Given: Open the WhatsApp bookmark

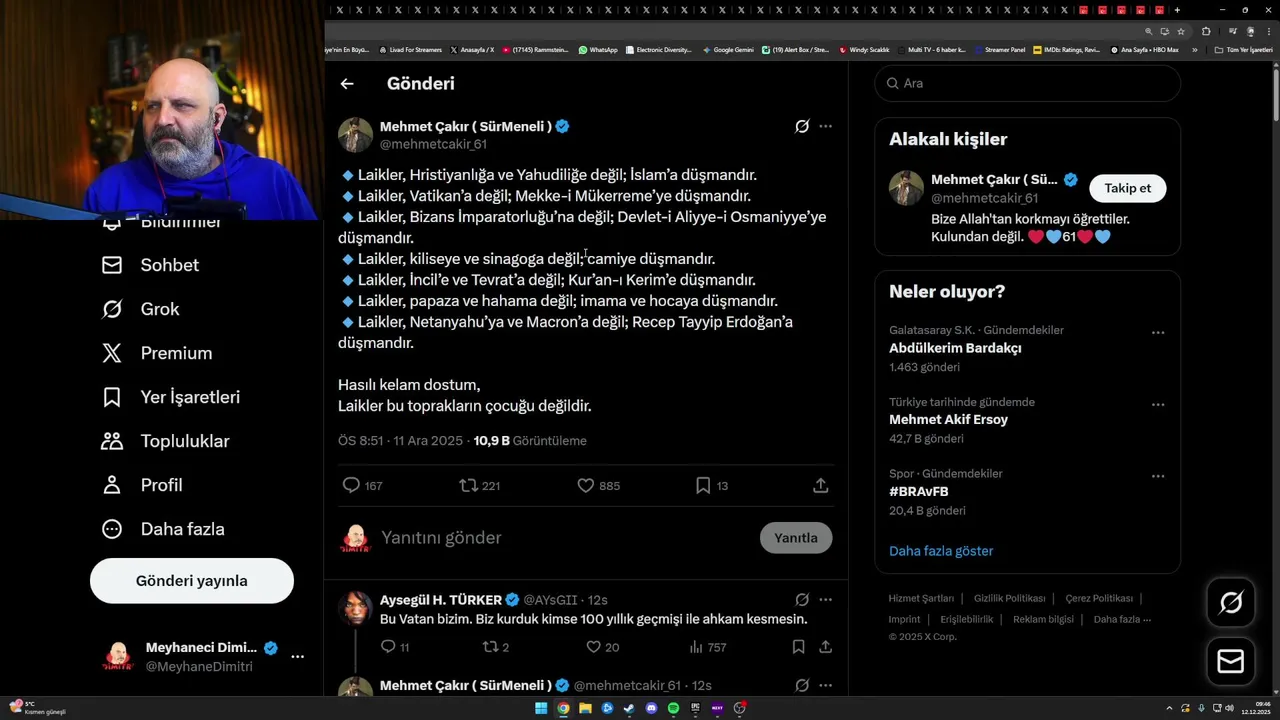Looking at the screenshot, I should (x=598, y=49).
